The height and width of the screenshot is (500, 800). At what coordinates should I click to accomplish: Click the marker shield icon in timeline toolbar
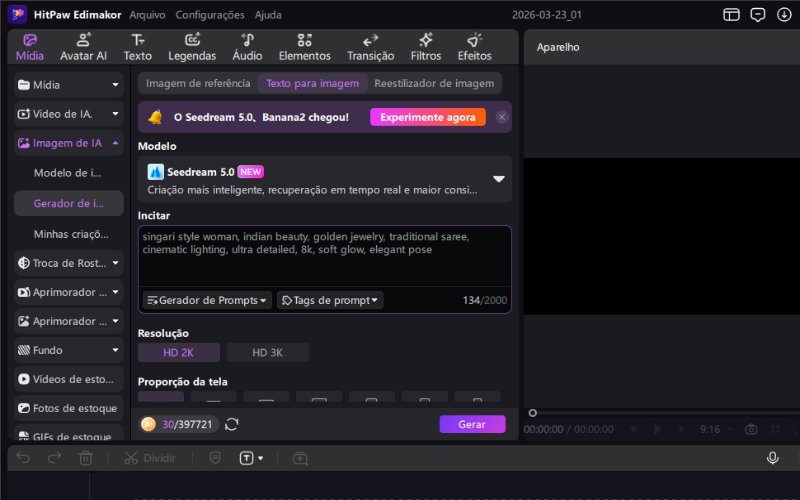215,458
